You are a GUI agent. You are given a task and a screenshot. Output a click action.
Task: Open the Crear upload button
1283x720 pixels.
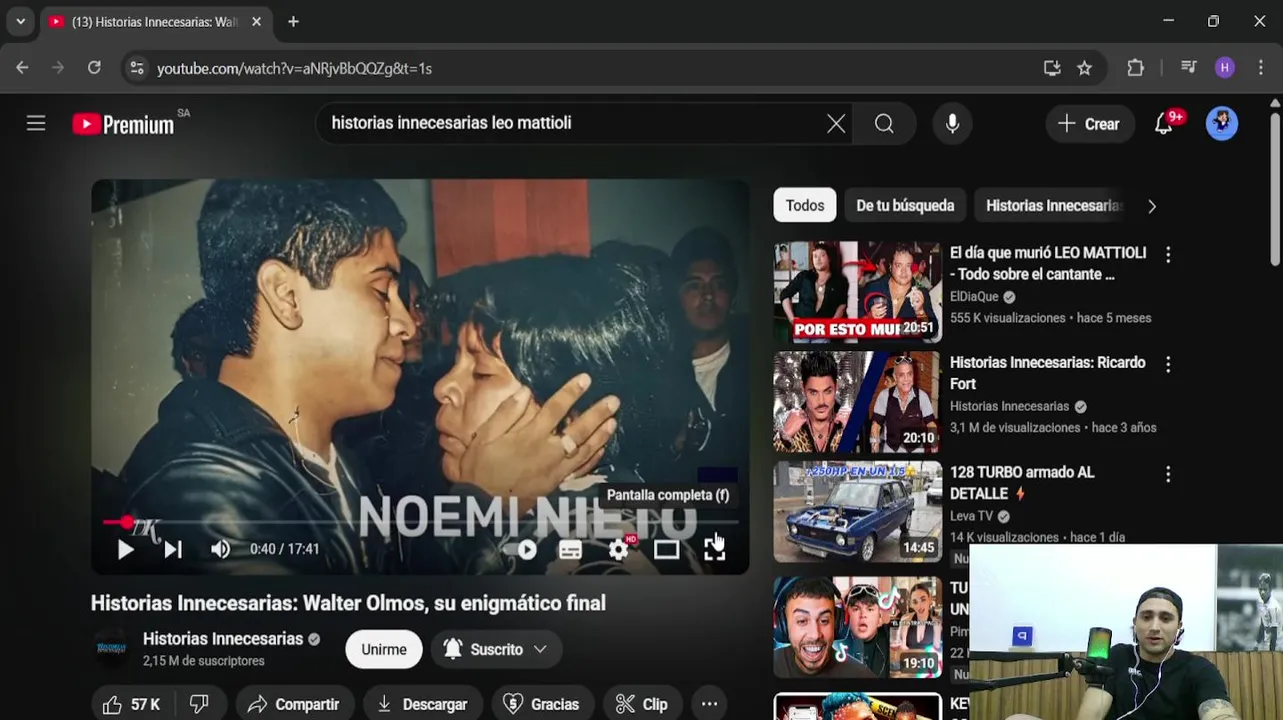point(1089,124)
